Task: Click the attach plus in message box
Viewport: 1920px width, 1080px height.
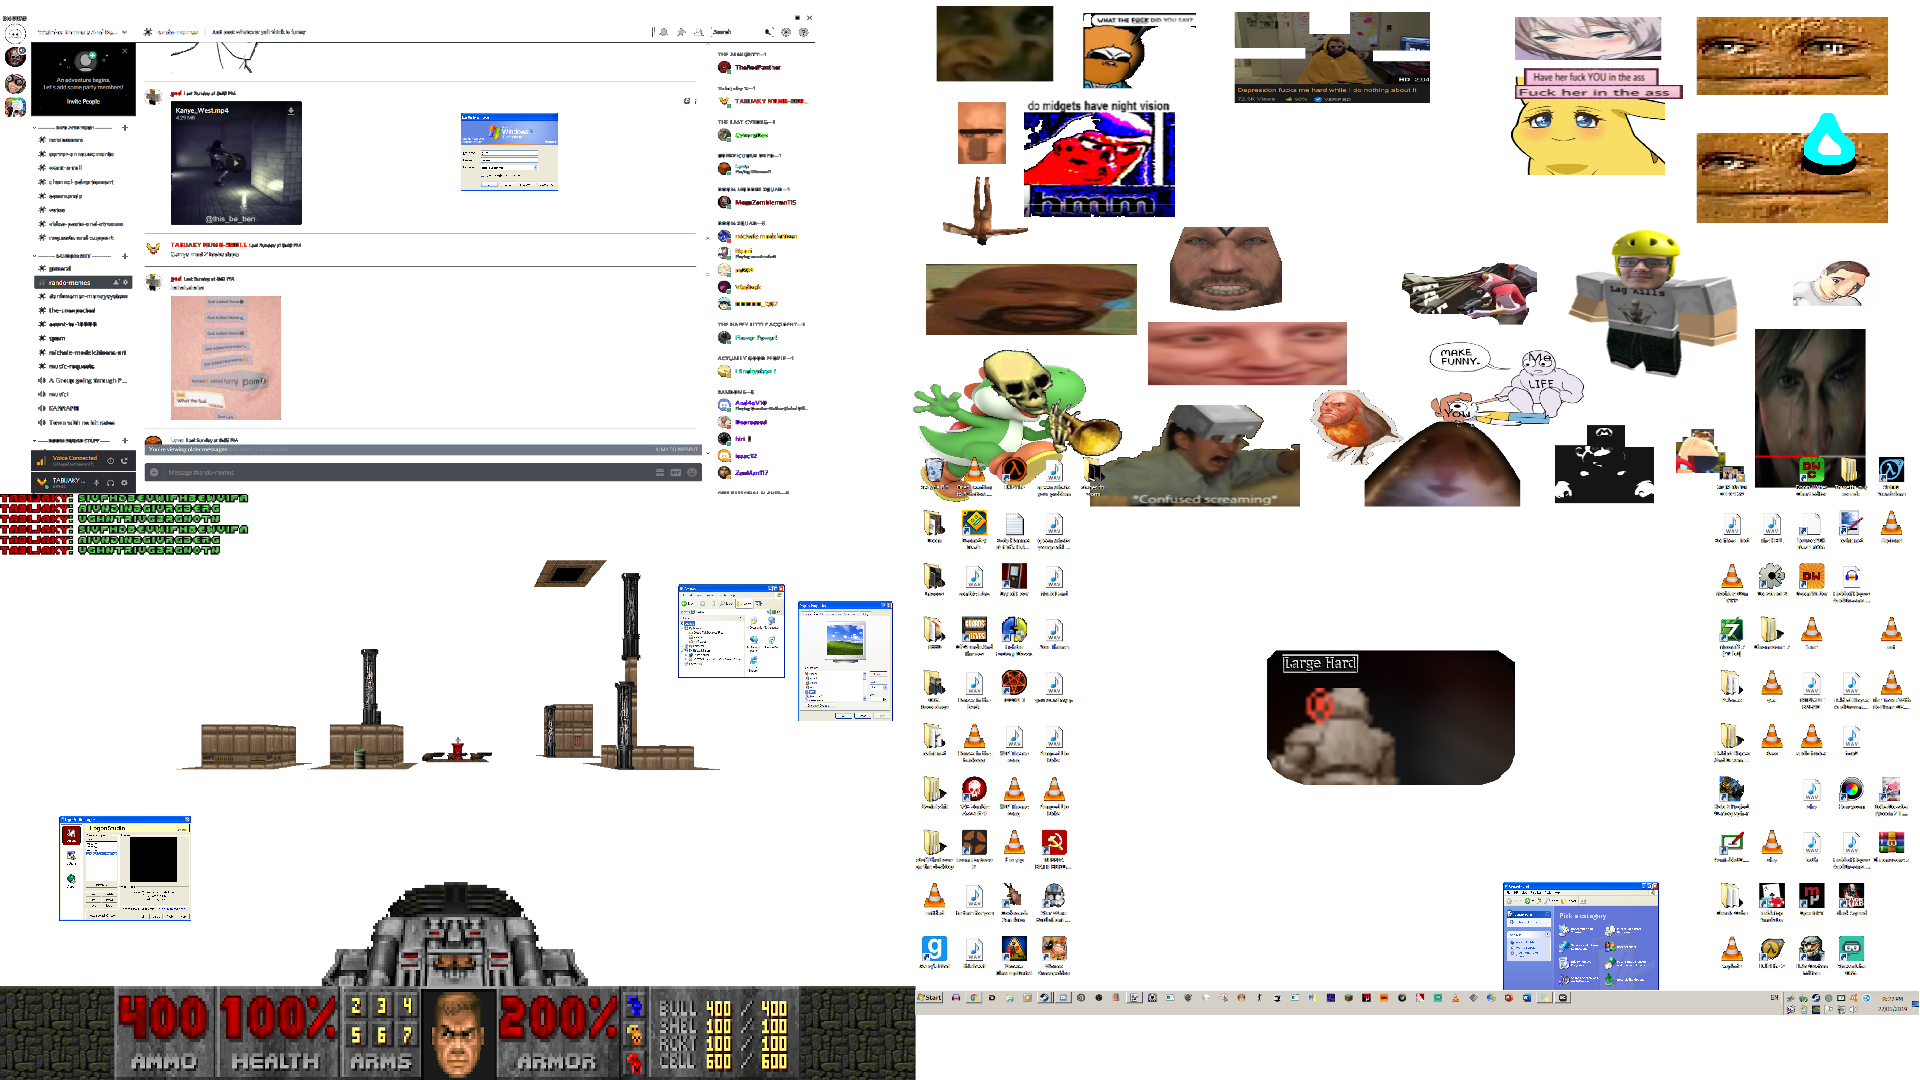Action: coord(154,472)
